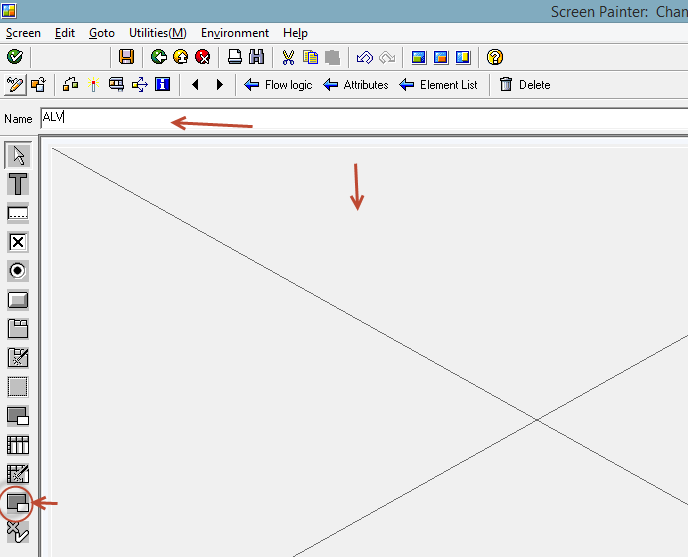Viewport: 688px width, 557px height.
Task: Click the Element List button
Action: (438, 85)
